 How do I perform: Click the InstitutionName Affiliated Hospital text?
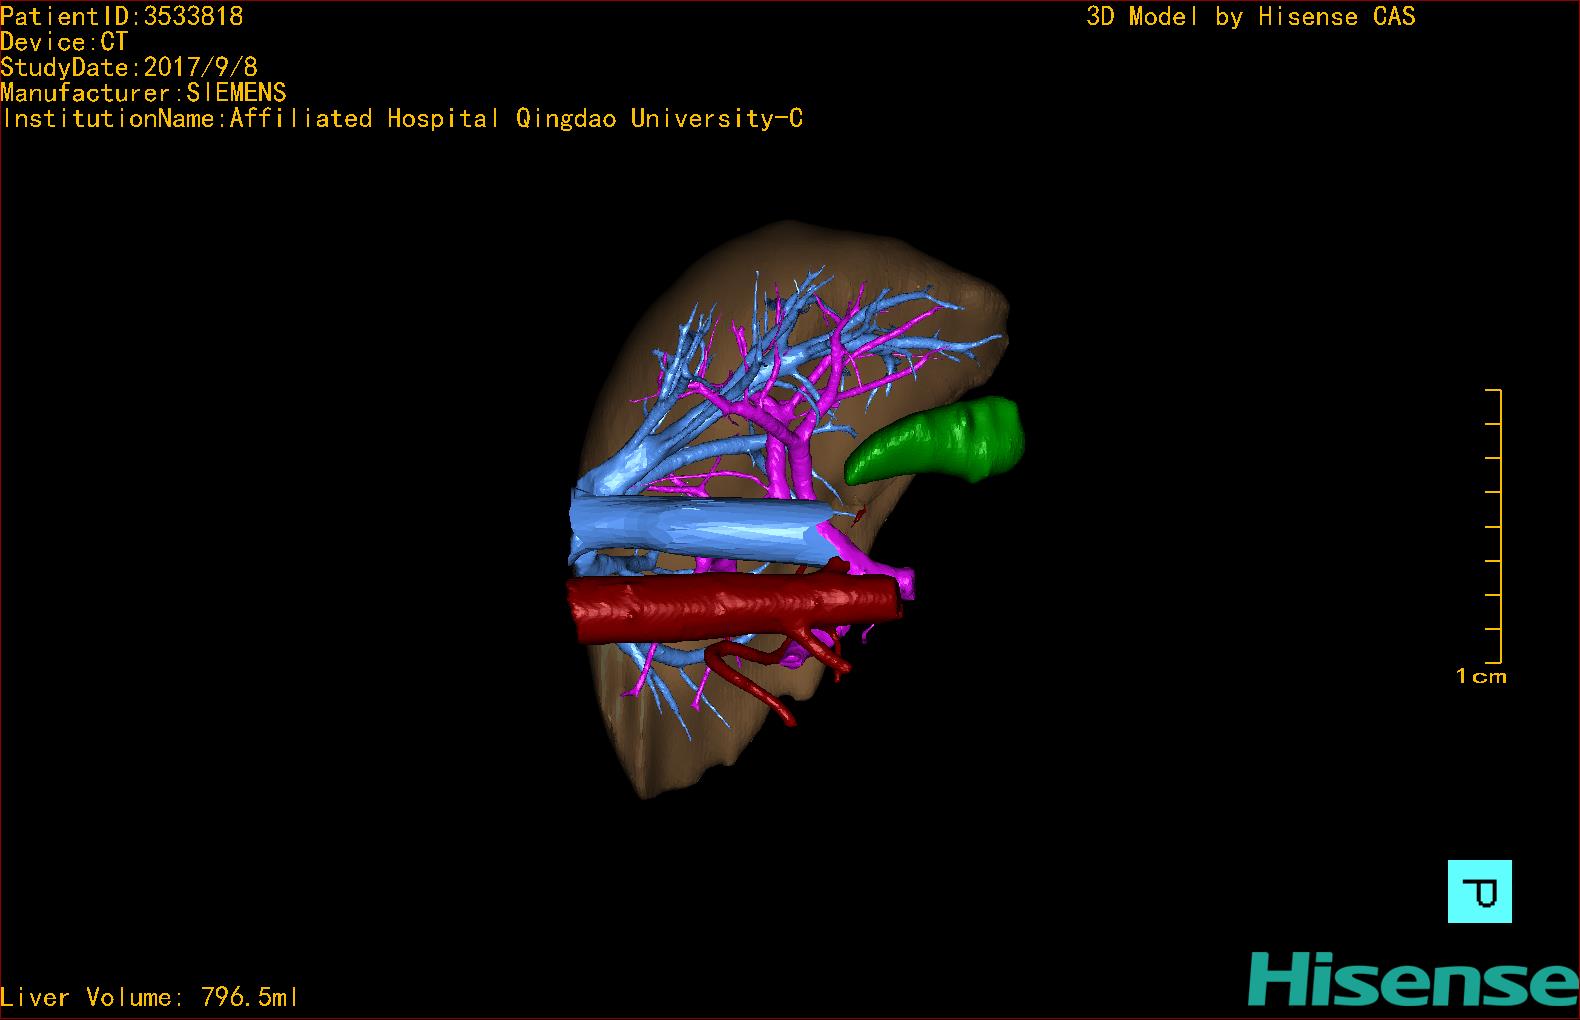[x=402, y=118]
